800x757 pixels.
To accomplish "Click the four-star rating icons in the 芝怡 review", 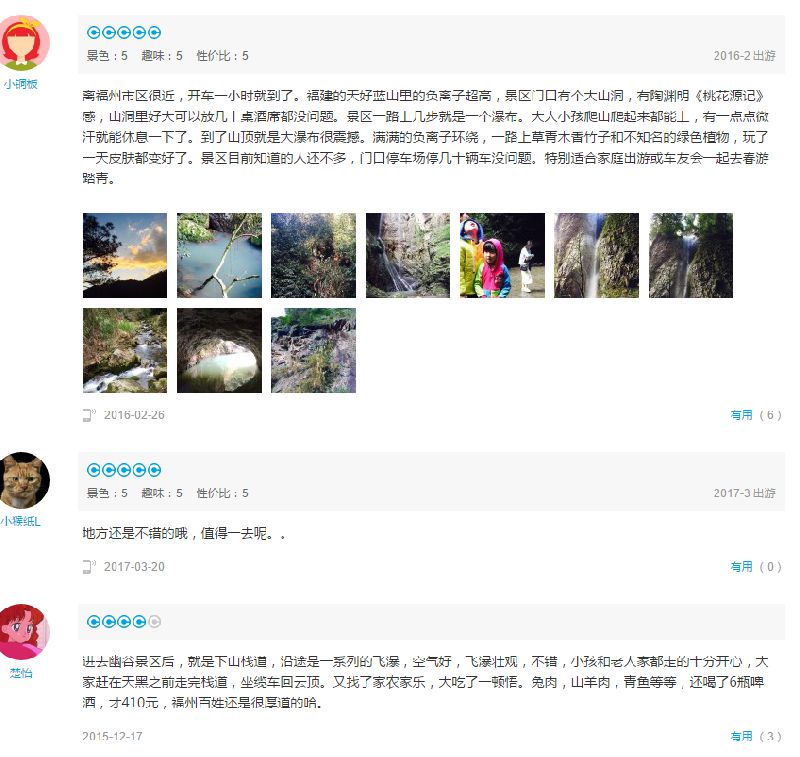I will 124,621.
